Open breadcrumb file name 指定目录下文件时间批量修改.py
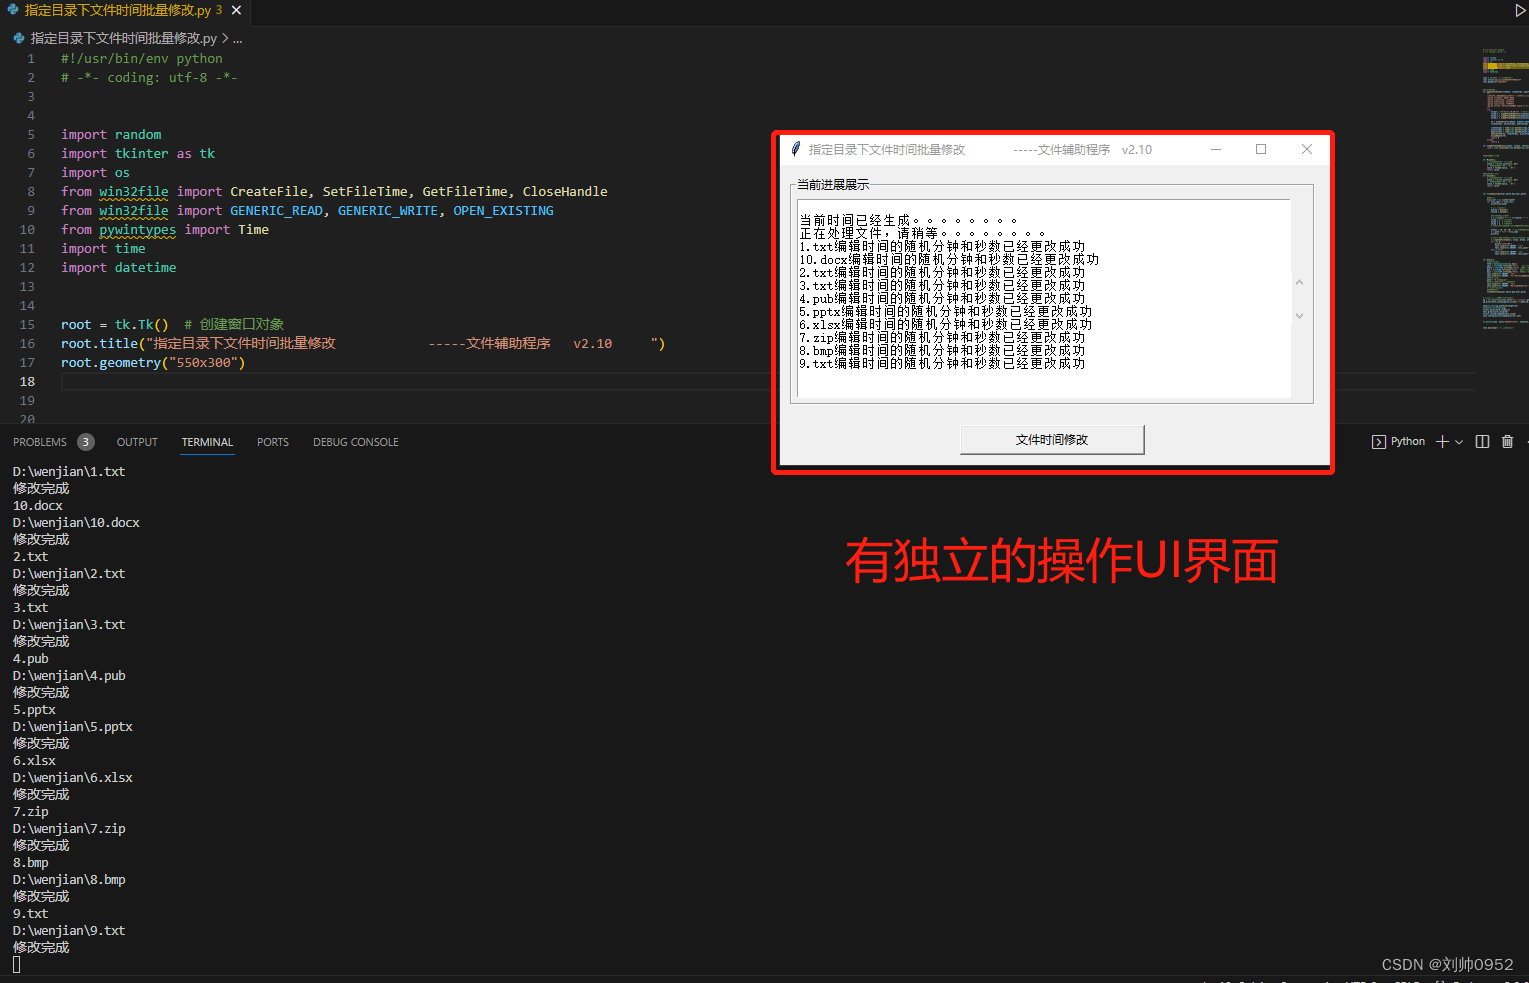This screenshot has height=983, width=1529. click(x=124, y=38)
